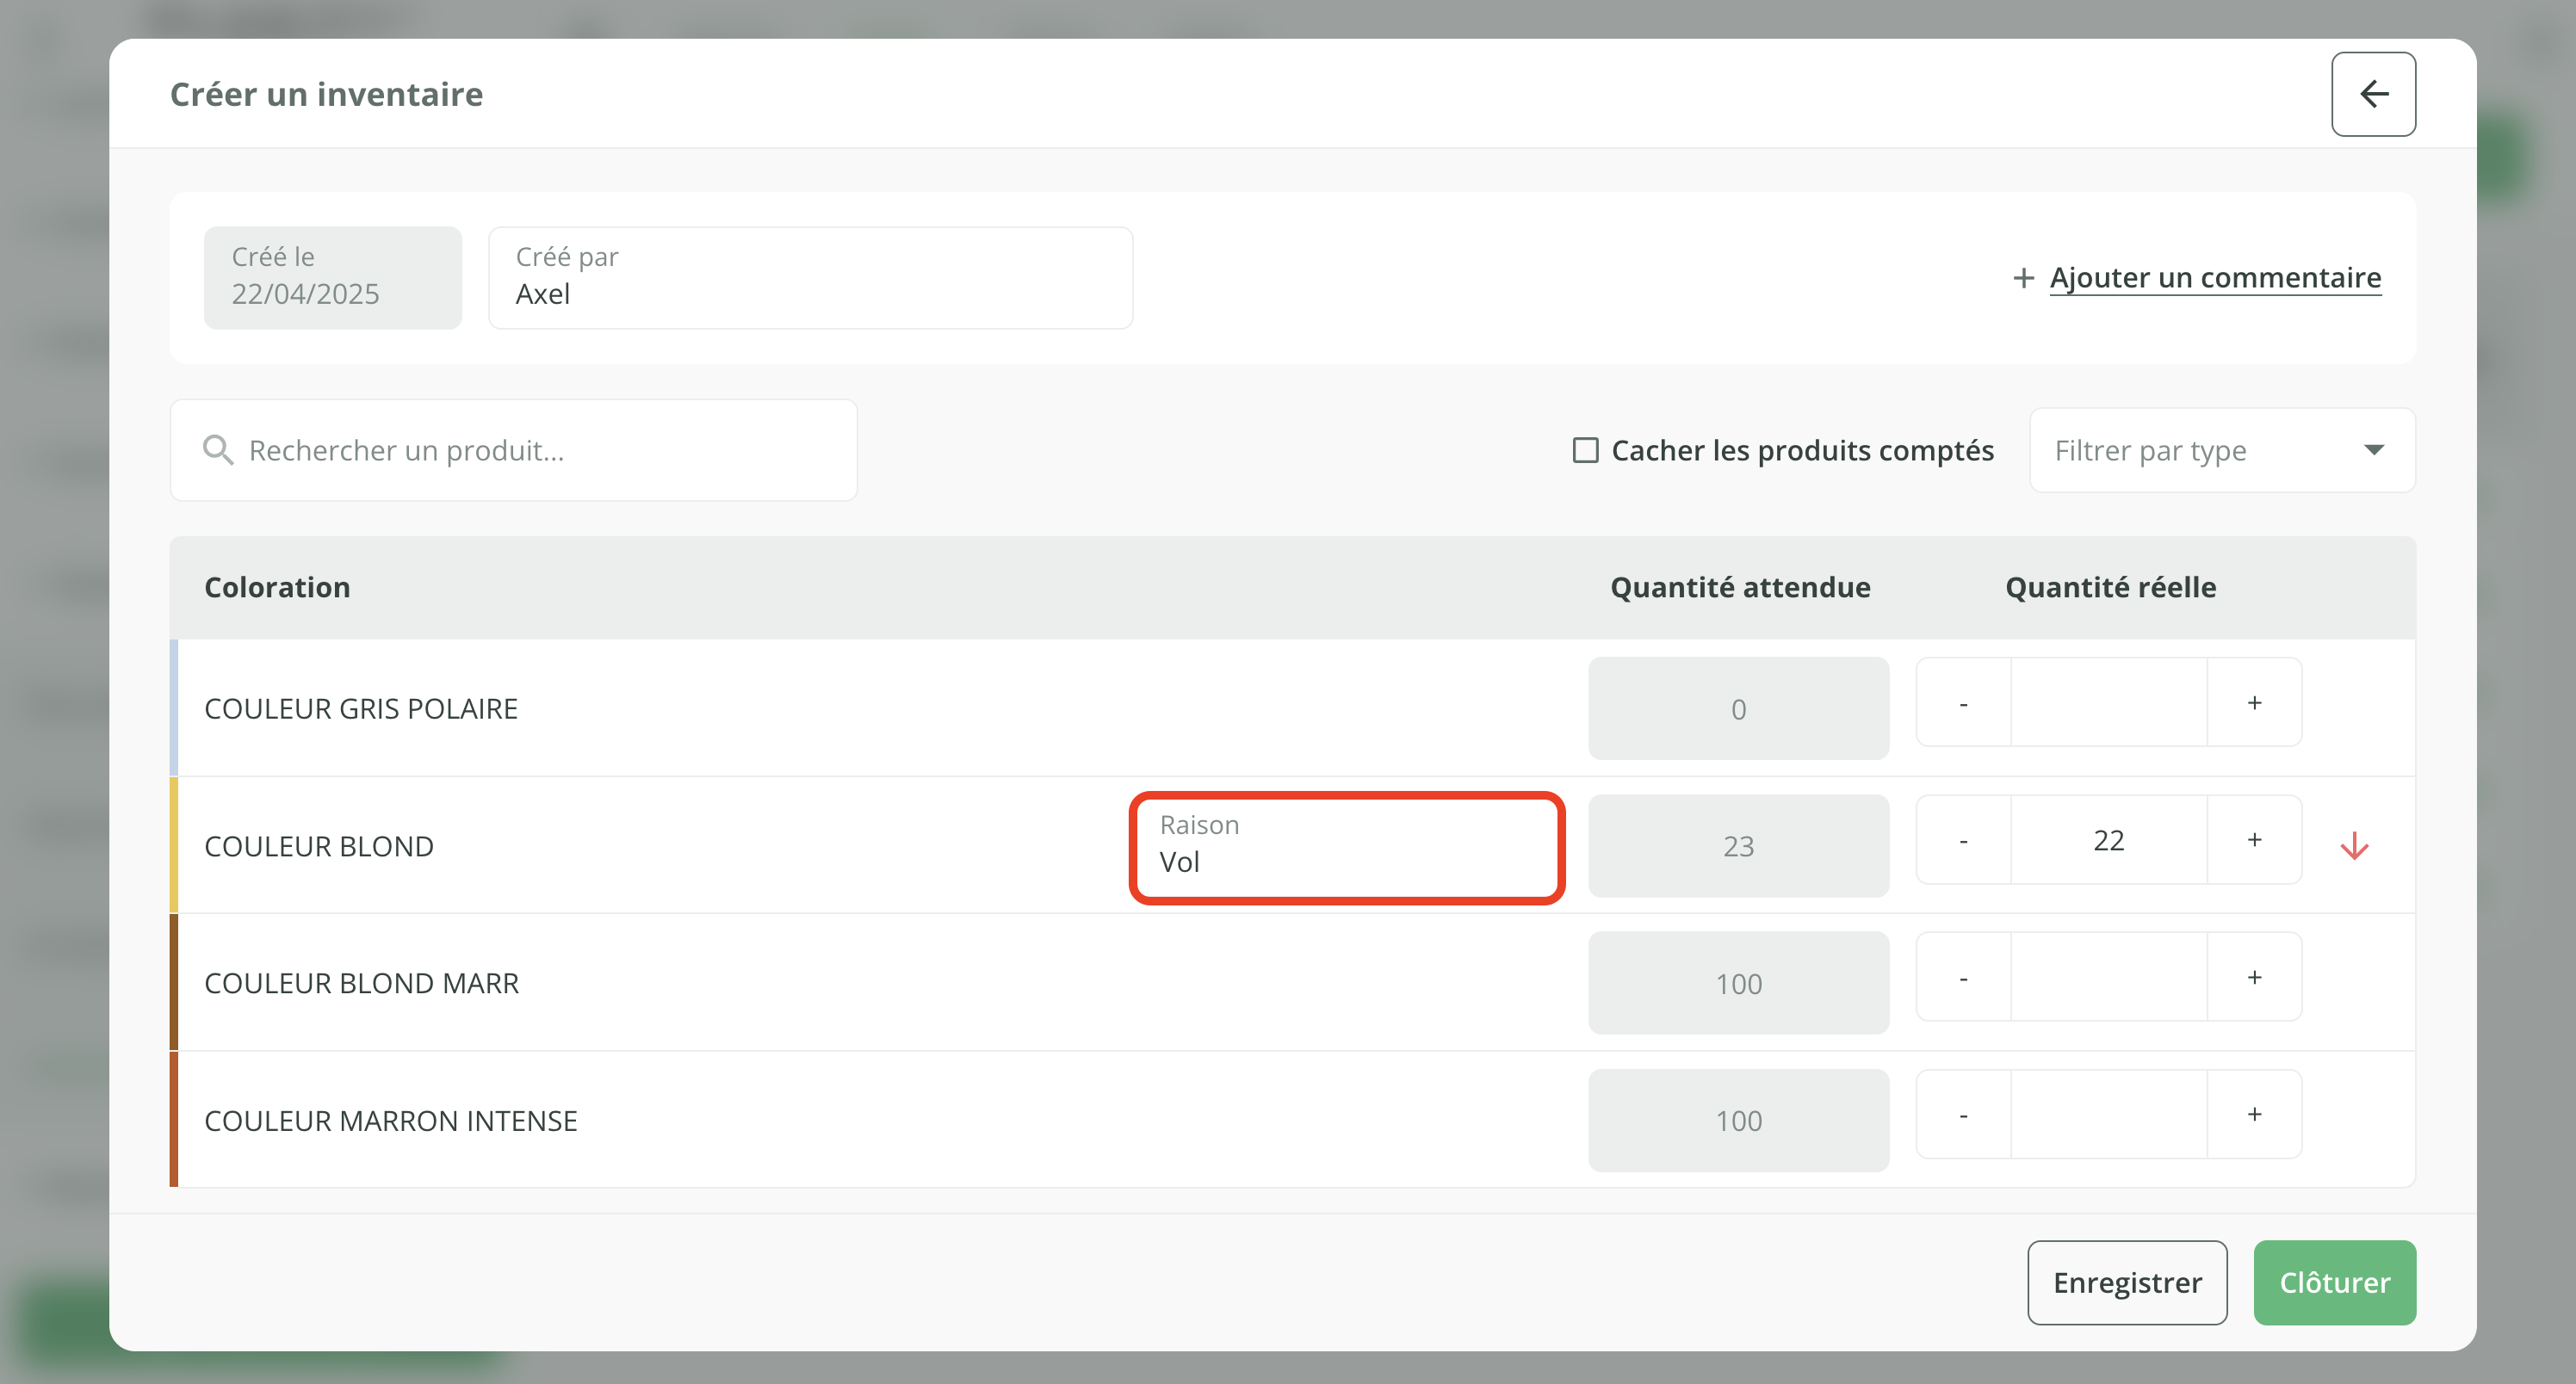Viewport: 2576px width, 1384px height.
Task: Decrease COULEUR BLOND real quantity
Action: 1963,841
